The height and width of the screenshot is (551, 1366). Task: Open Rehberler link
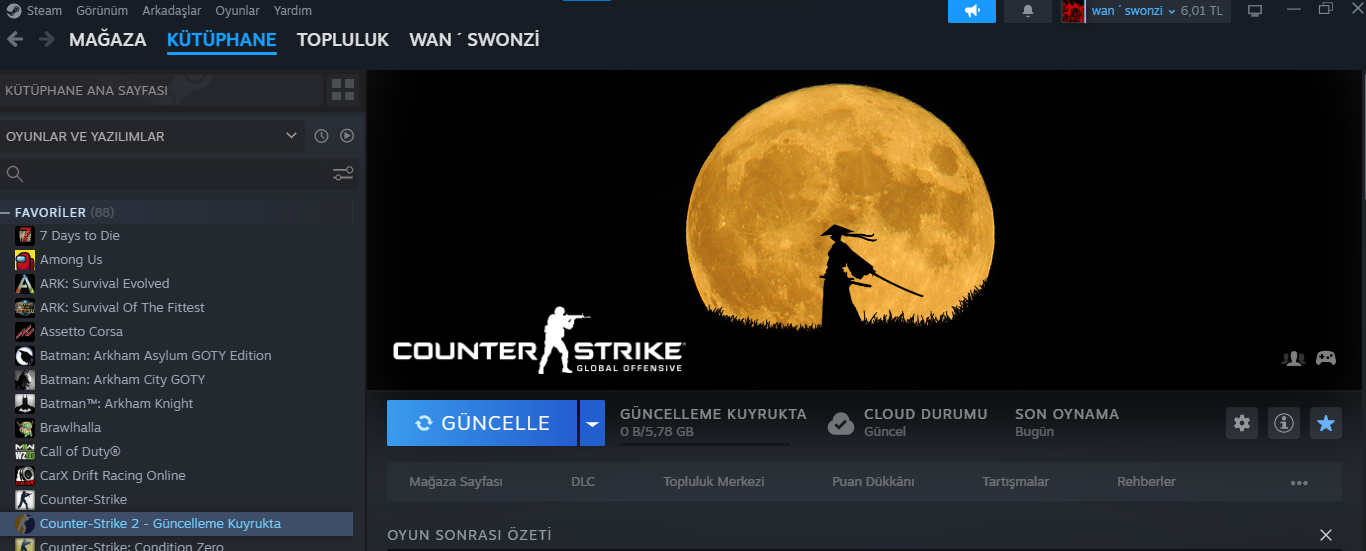coord(1146,482)
